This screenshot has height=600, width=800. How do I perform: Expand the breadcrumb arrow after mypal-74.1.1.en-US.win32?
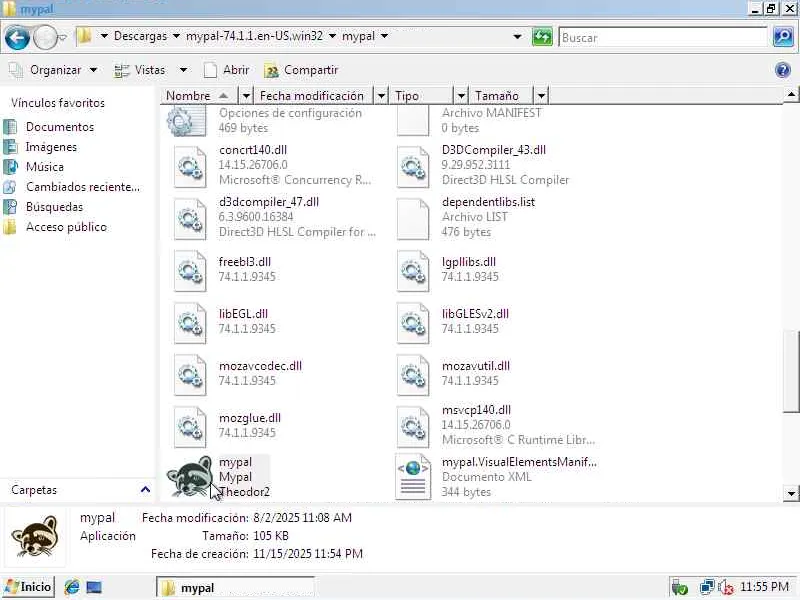pyautogui.click(x=332, y=36)
